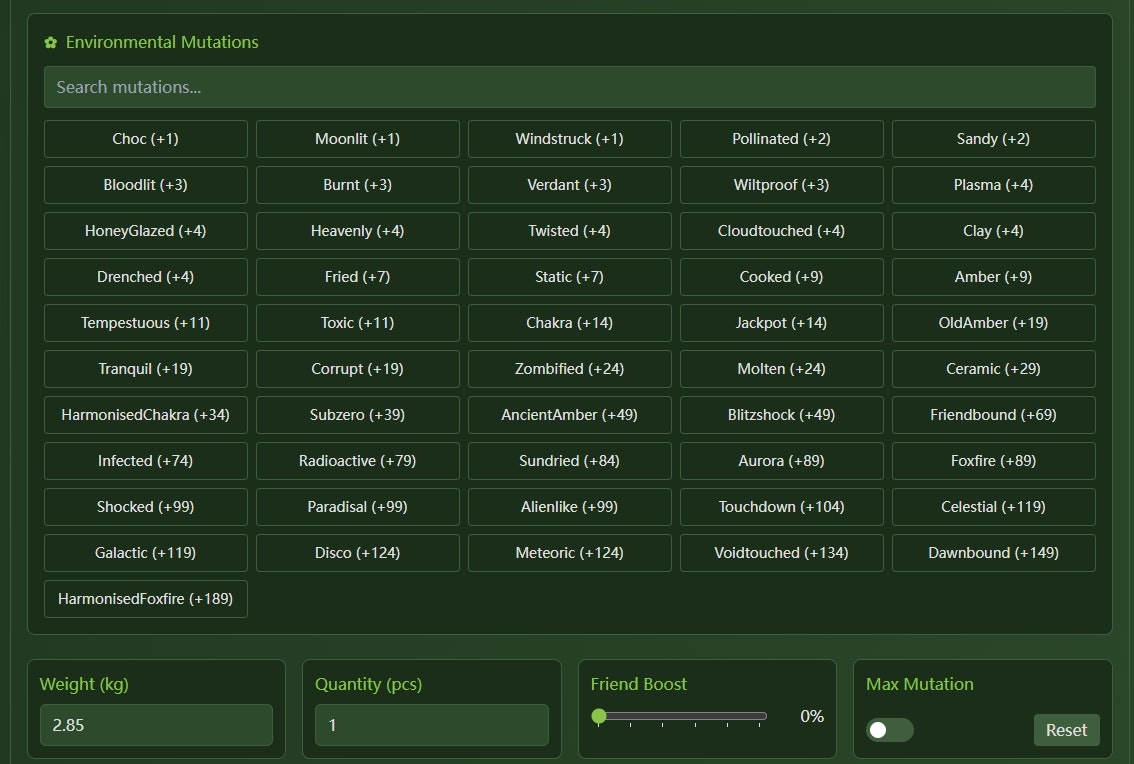Select the Quantity (pcs) input field
The image size is (1134, 764).
(431, 724)
